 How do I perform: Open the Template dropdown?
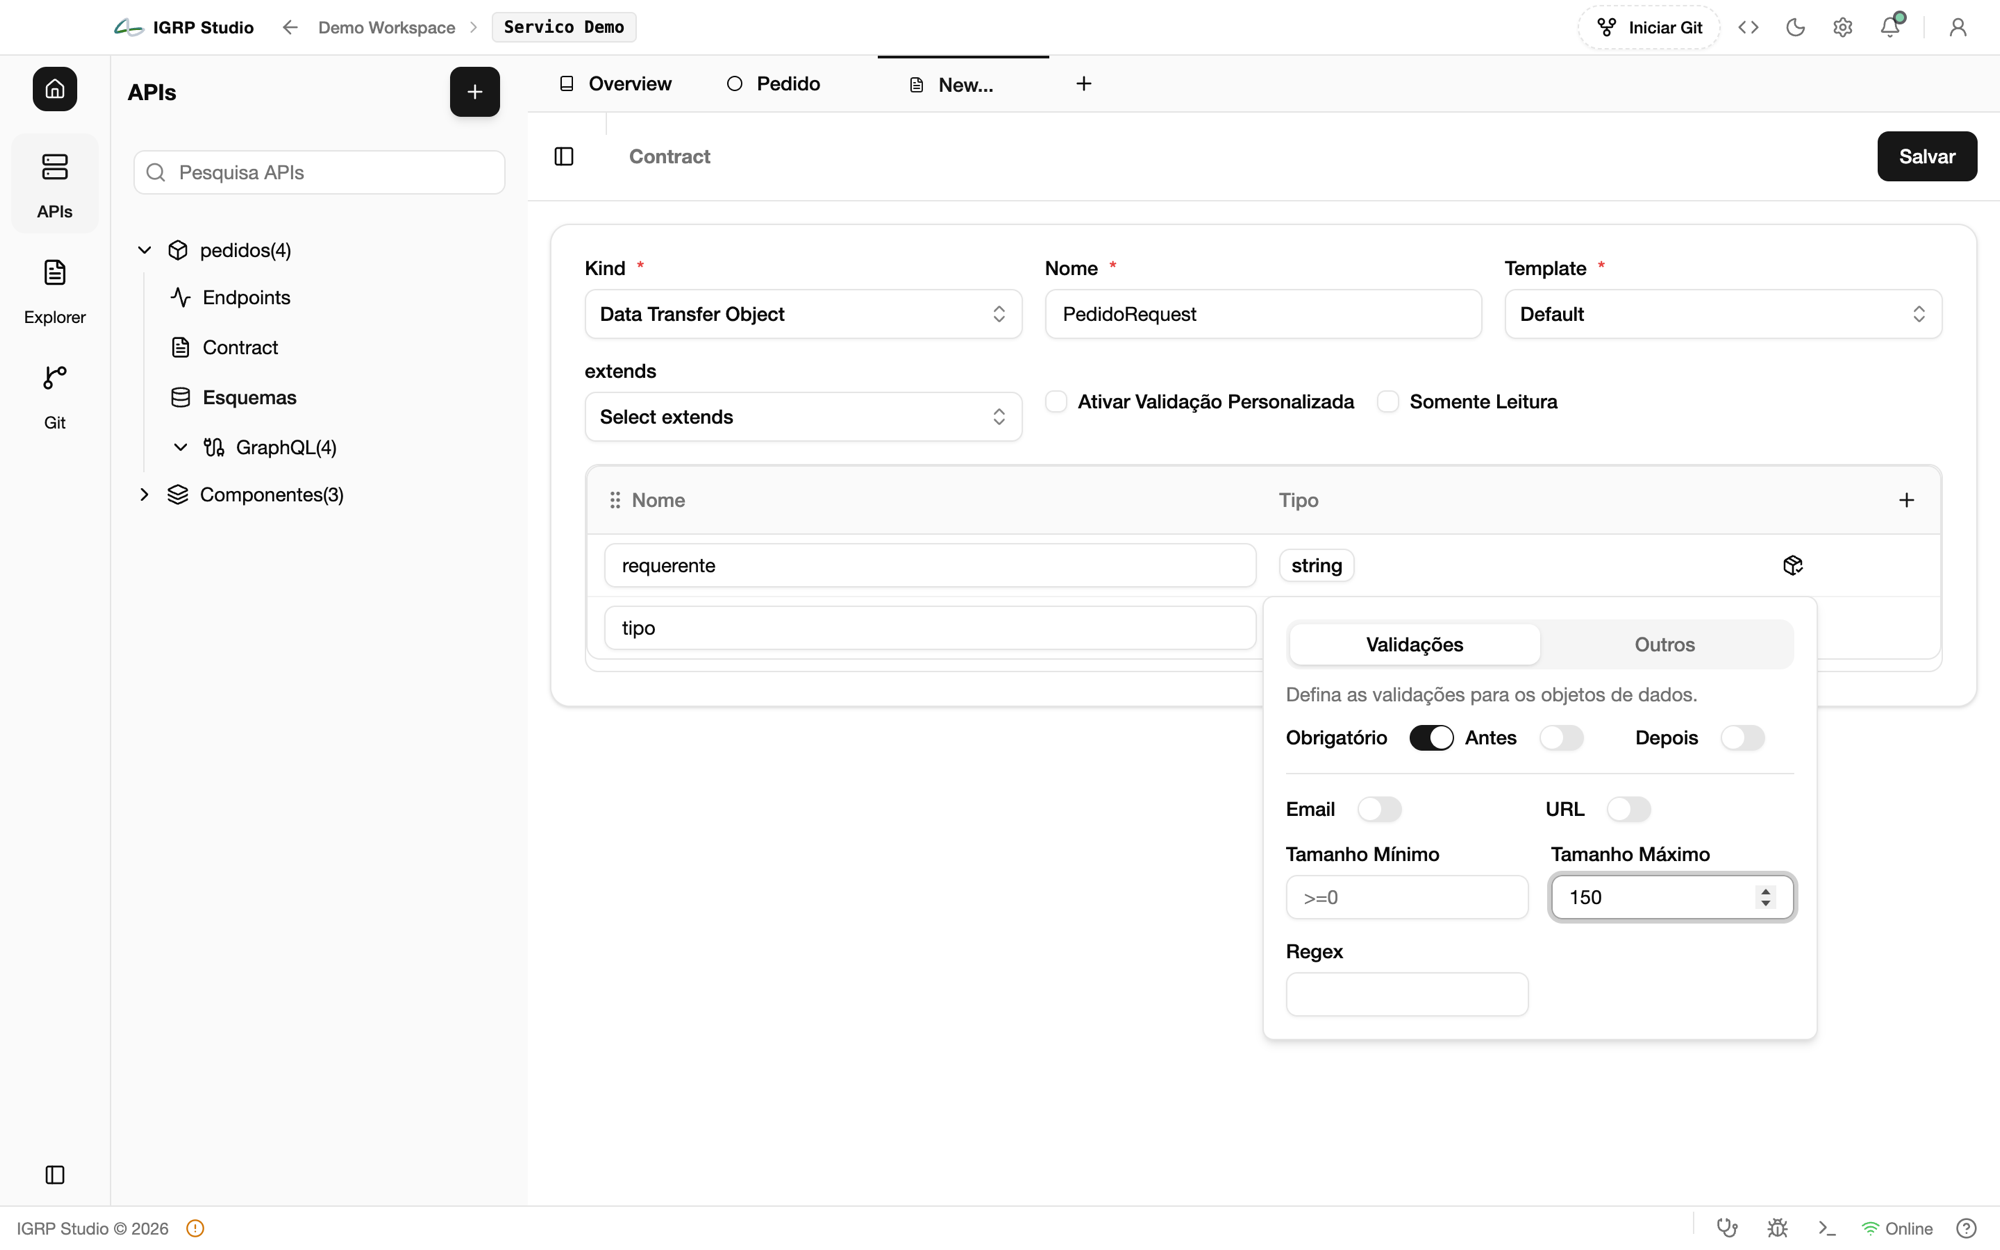tap(1723, 314)
